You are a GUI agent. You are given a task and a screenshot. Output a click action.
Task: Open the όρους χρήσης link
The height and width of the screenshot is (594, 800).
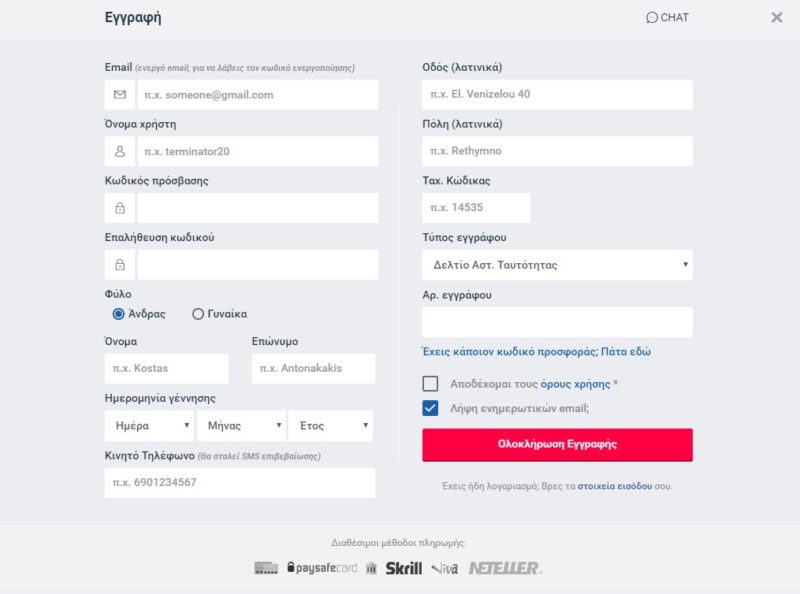[575, 384]
